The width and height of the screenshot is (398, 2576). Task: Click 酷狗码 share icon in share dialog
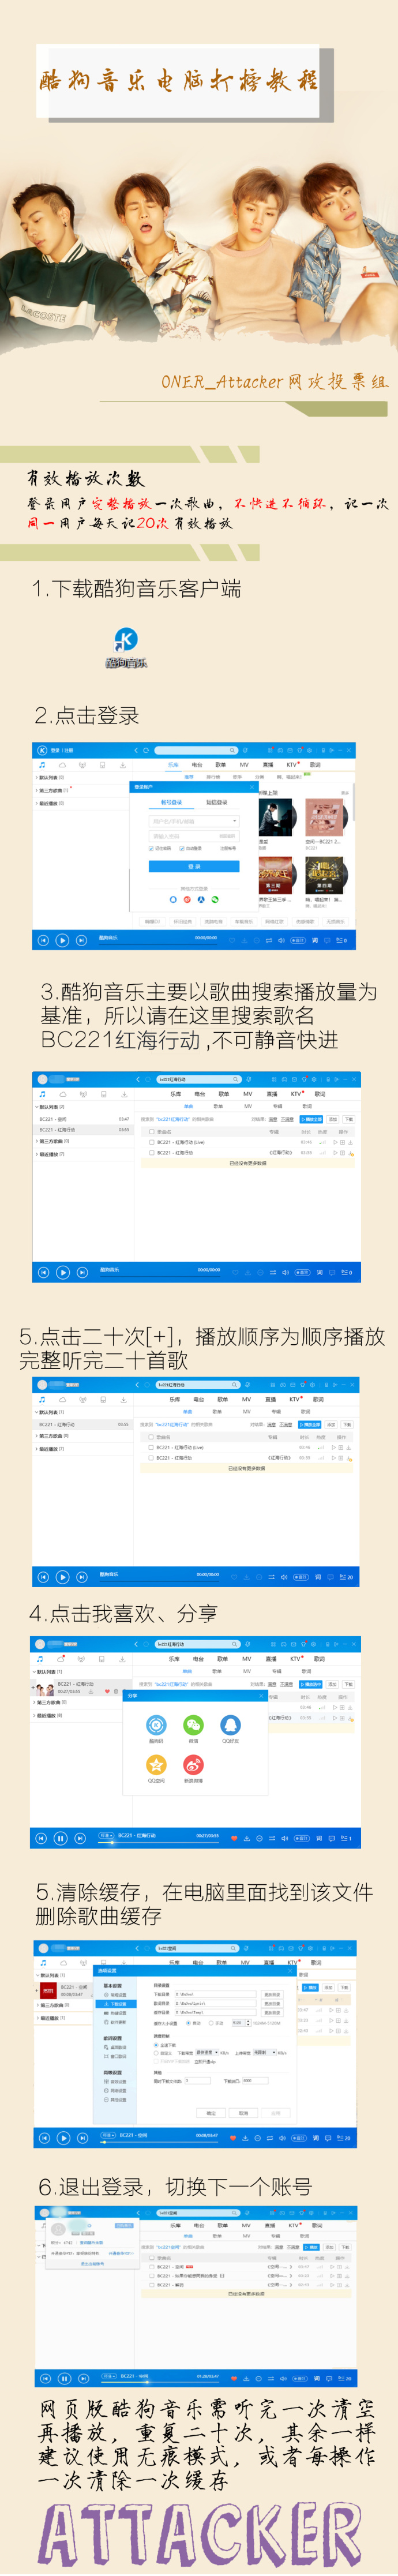156,1725
